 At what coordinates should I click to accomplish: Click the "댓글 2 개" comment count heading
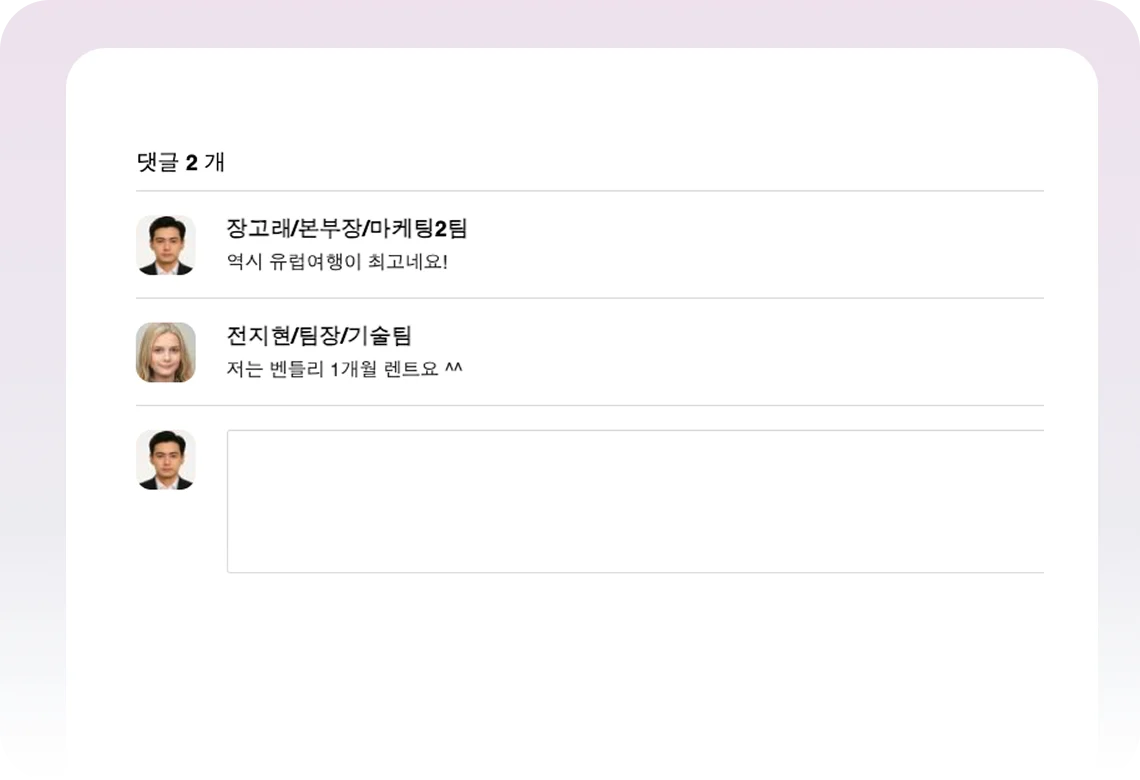pos(181,162)
